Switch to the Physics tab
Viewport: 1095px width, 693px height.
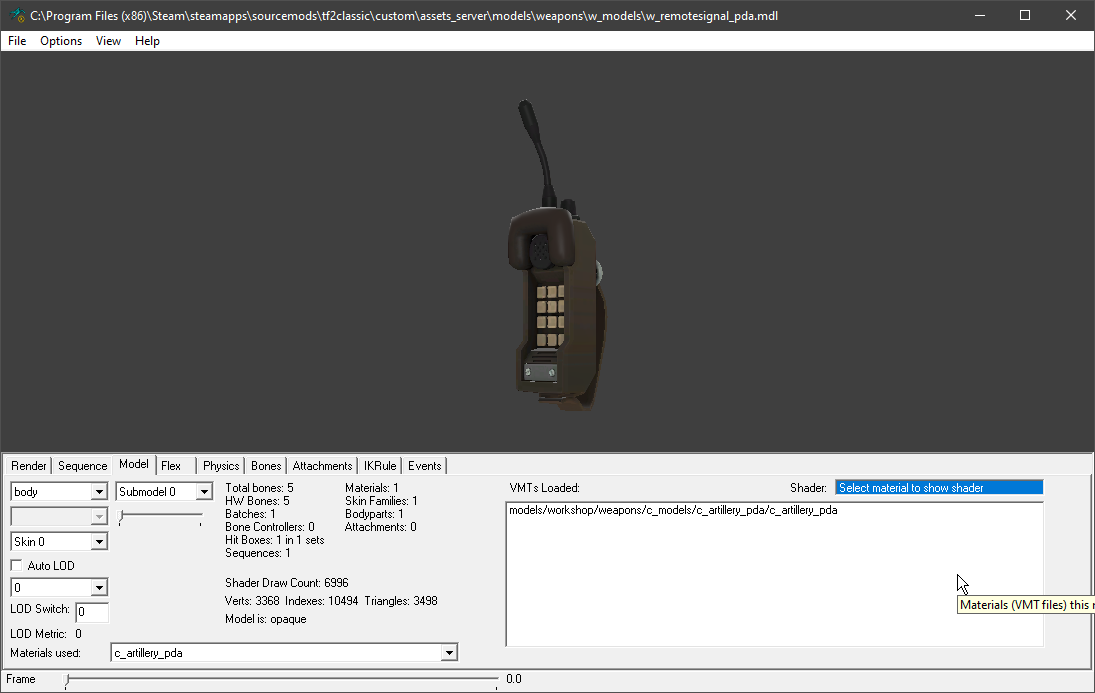pyautogui.click(x=221, y=466)
